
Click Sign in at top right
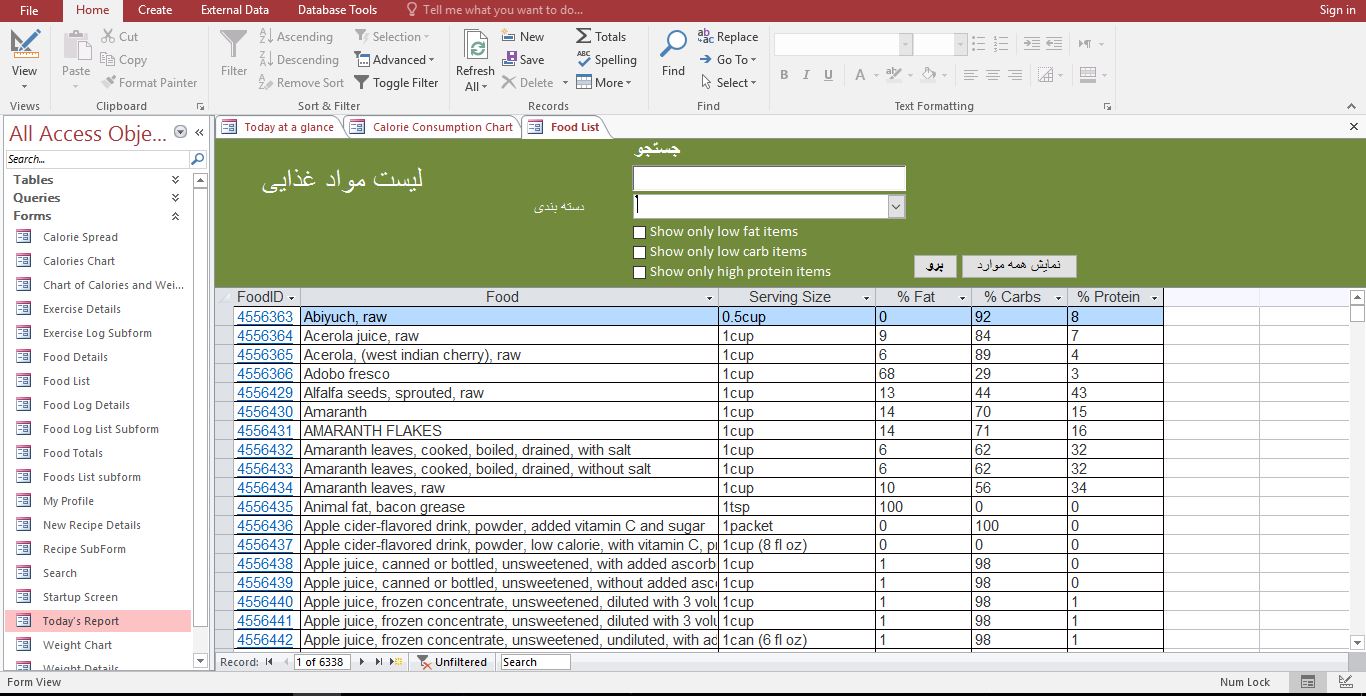1337,10
